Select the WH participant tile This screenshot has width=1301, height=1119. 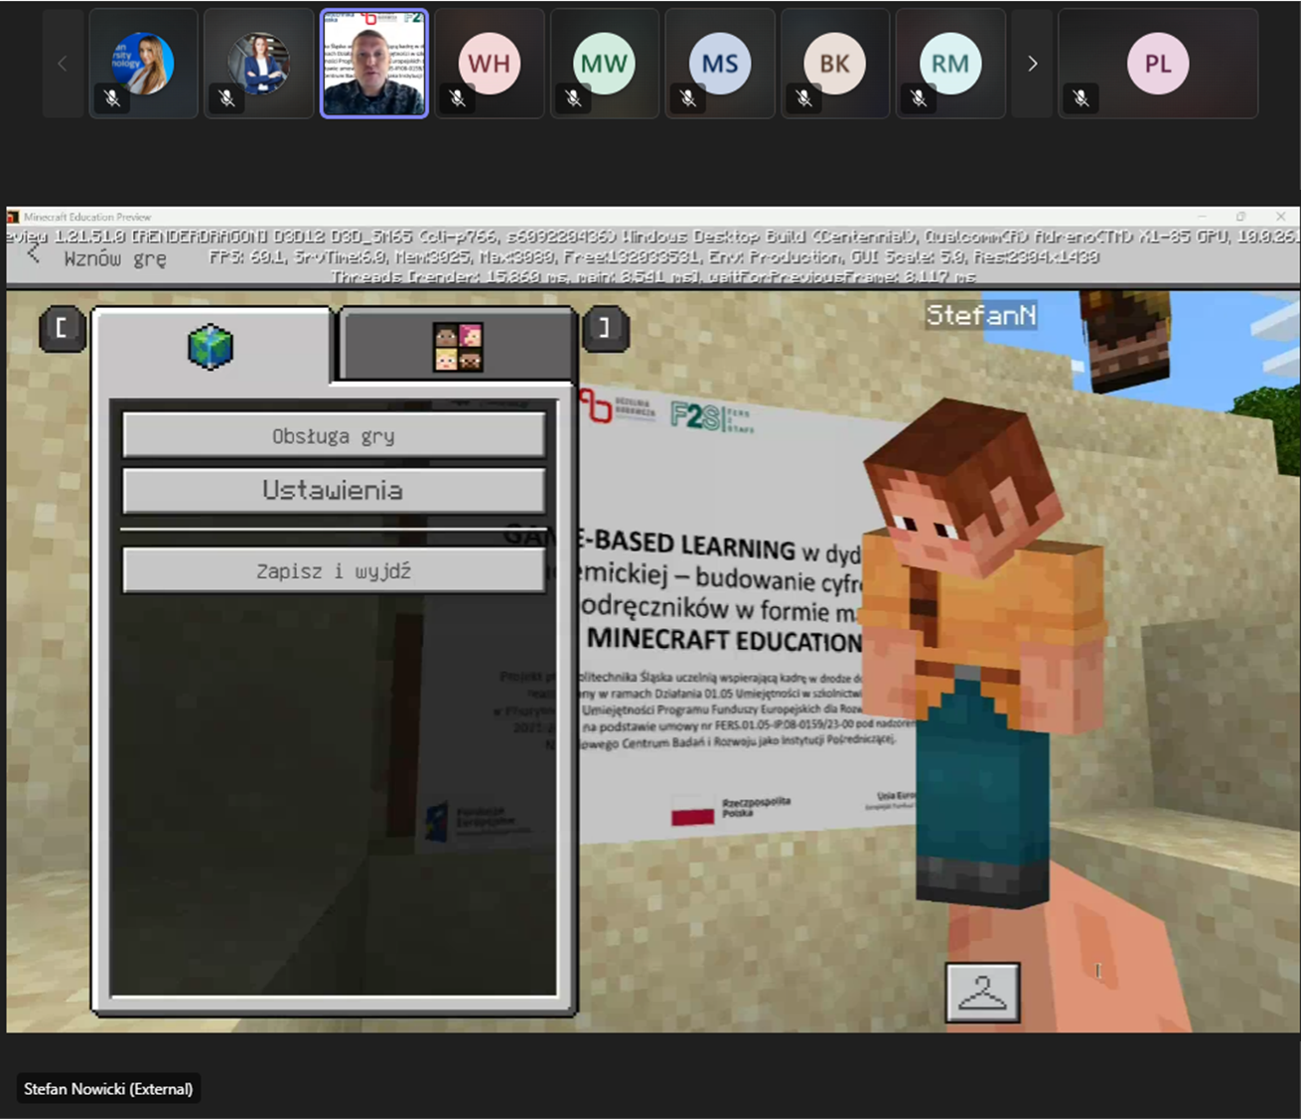tap(489, 64)
